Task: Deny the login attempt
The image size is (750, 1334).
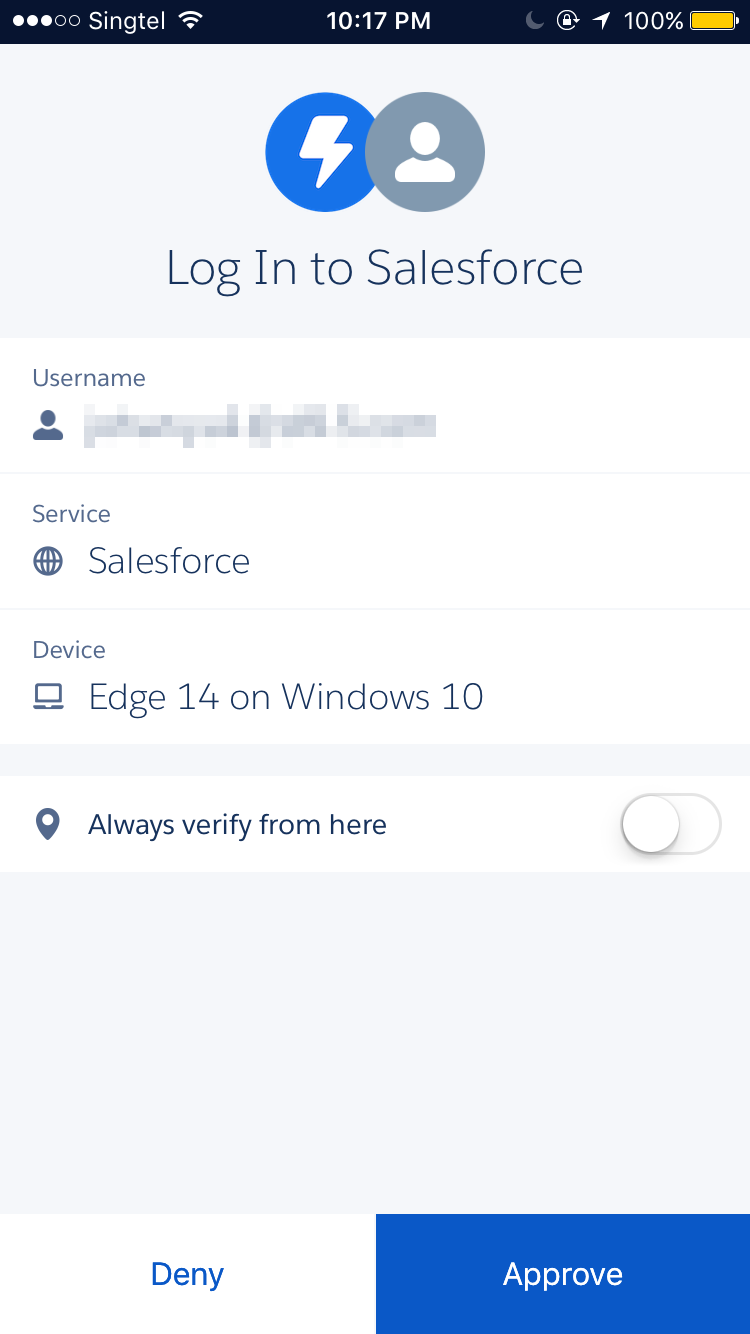Action: (186, 1273)
